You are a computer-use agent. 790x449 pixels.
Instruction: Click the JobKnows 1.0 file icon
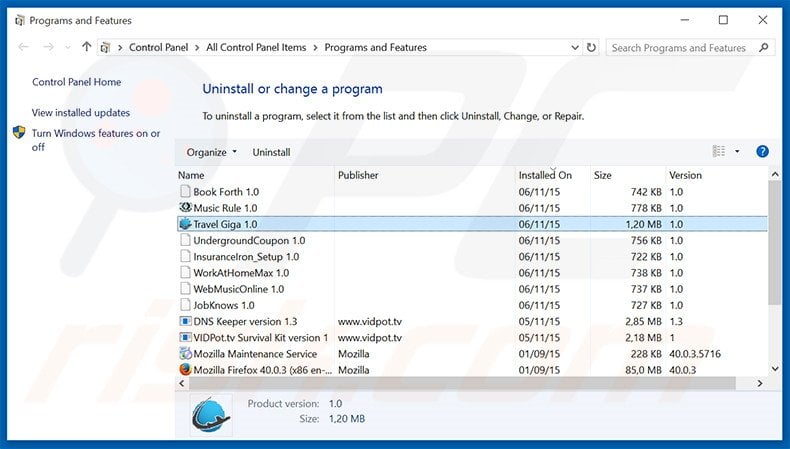point(185,305)
